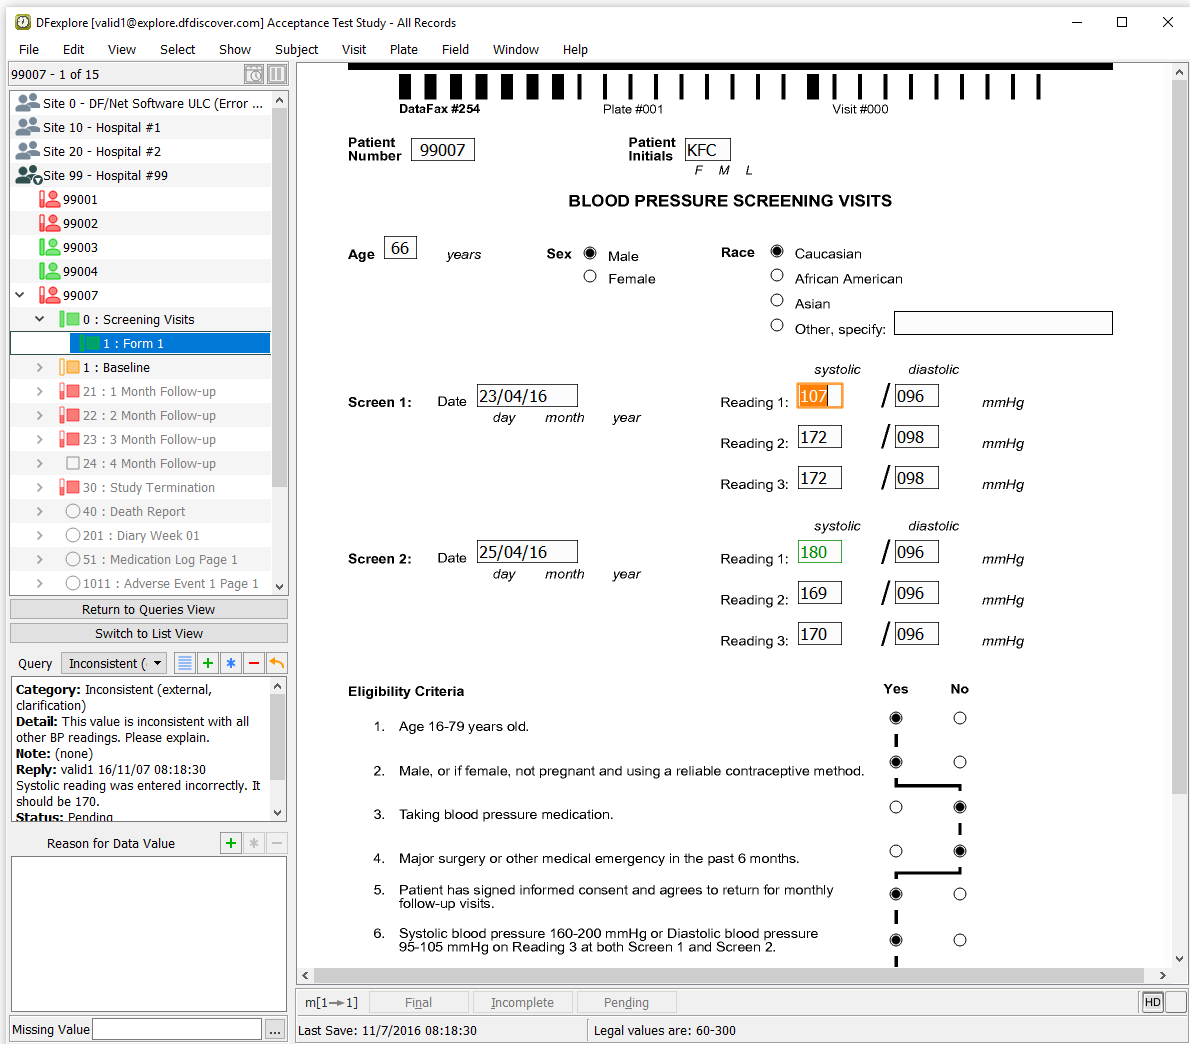Select the Female sex radio button
The image size is (1190, 1044).
click(590, 277)
